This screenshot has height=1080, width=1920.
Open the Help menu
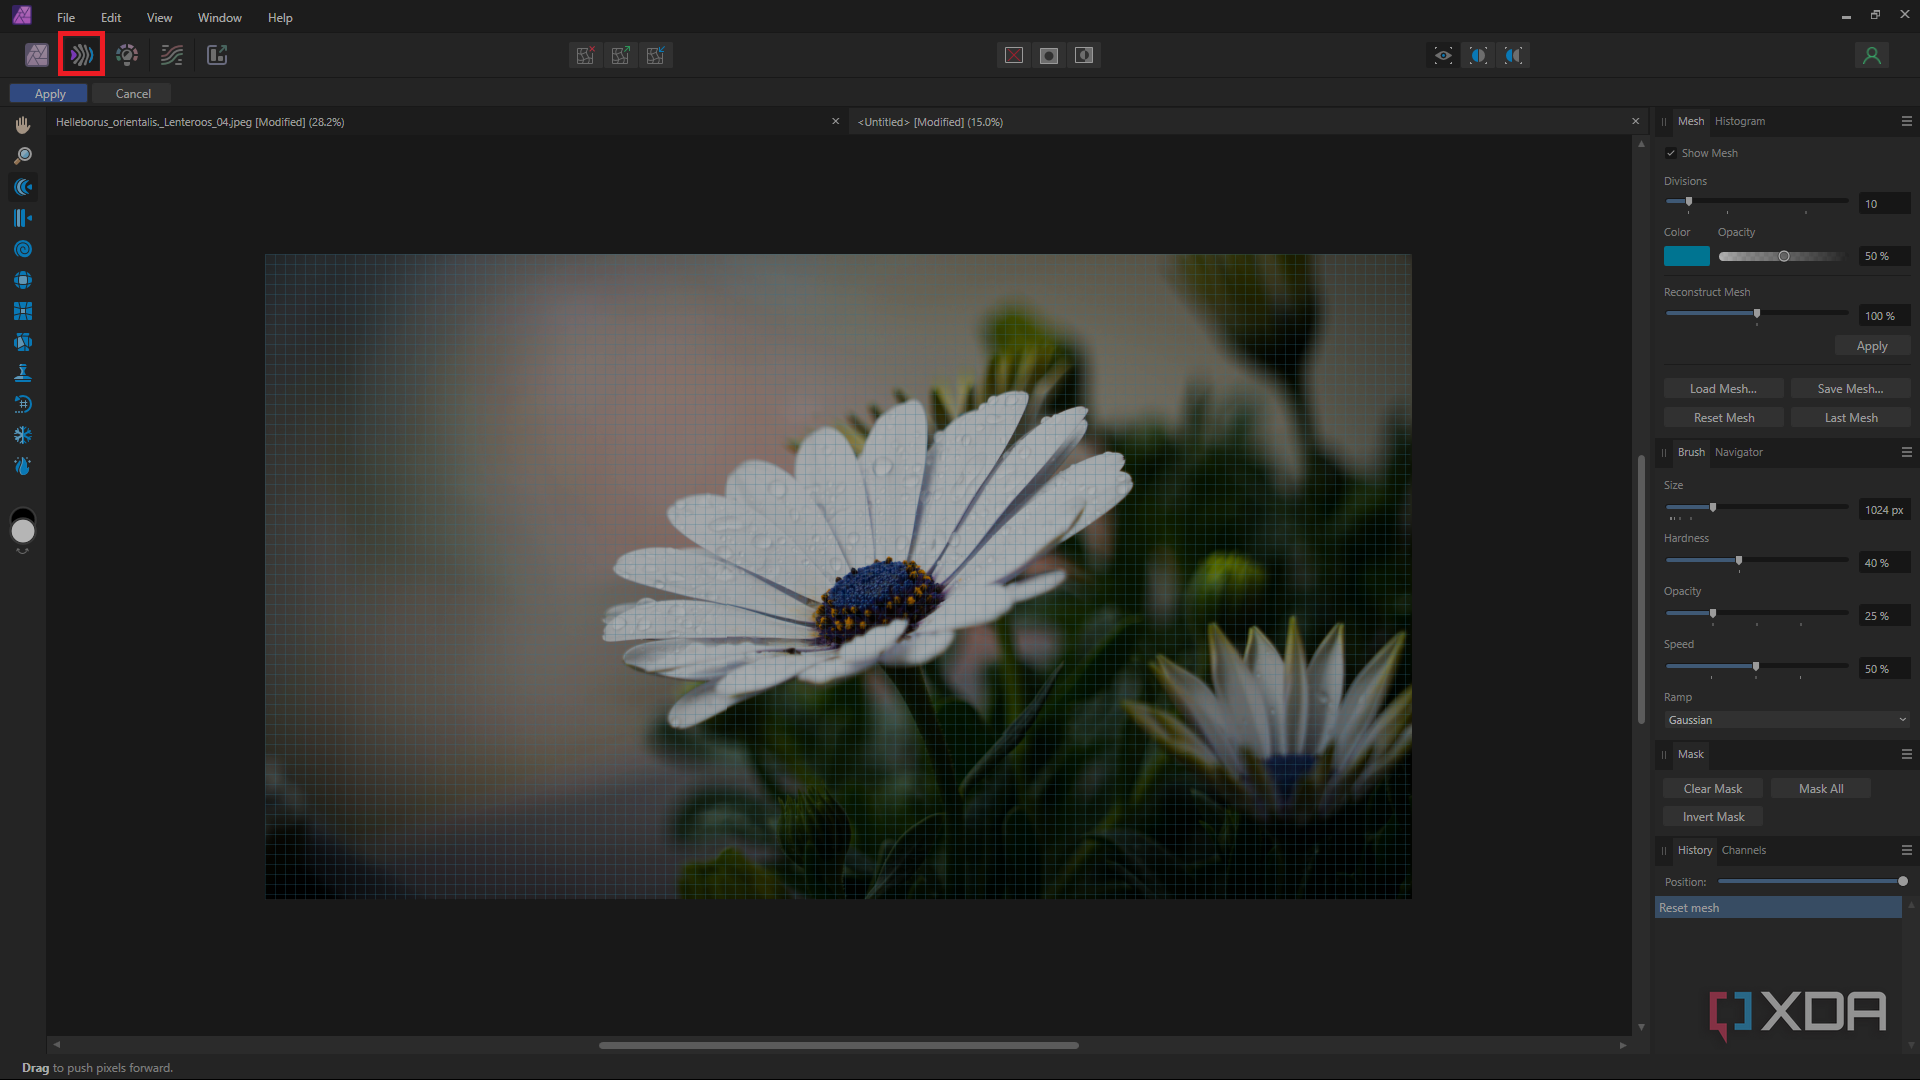[280, 18]
